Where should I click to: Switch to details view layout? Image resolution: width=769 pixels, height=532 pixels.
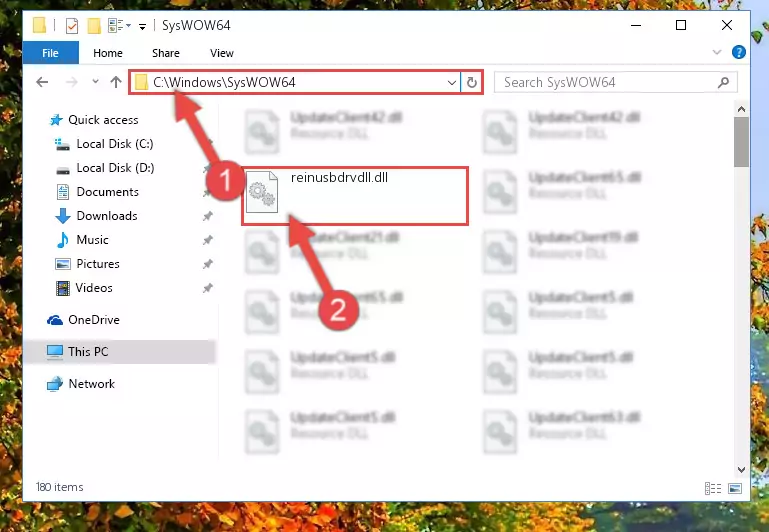tap(713, 488)
